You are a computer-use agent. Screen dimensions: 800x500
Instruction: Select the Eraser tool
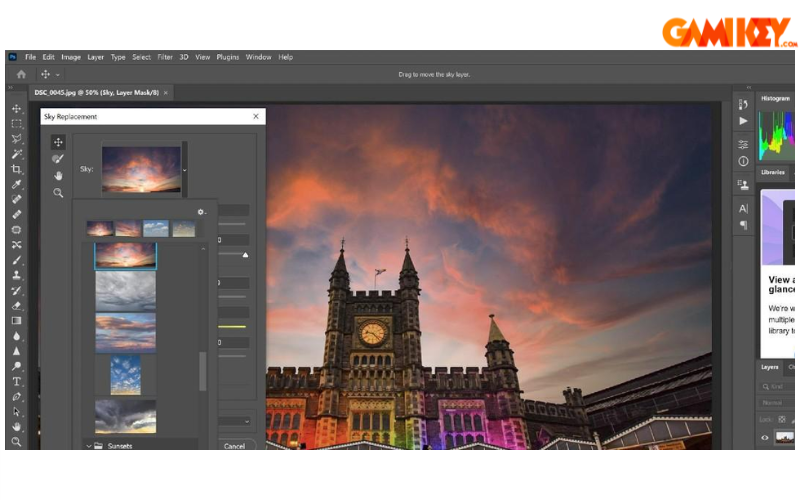[16, 306]
